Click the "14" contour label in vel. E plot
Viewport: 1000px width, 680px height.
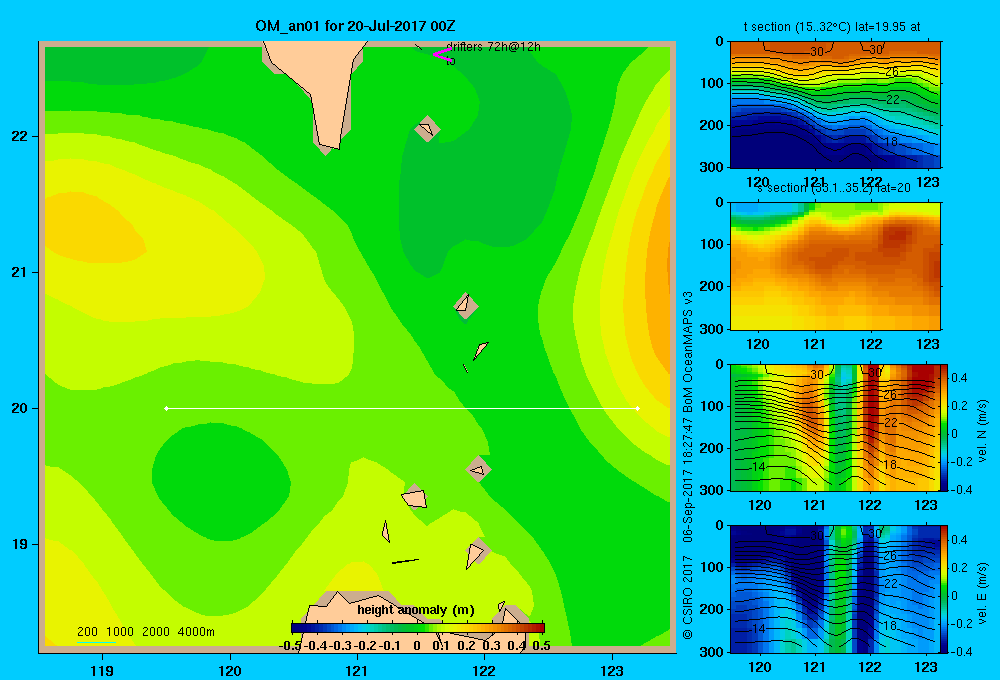pyautogui.click(x=758, y=628)
